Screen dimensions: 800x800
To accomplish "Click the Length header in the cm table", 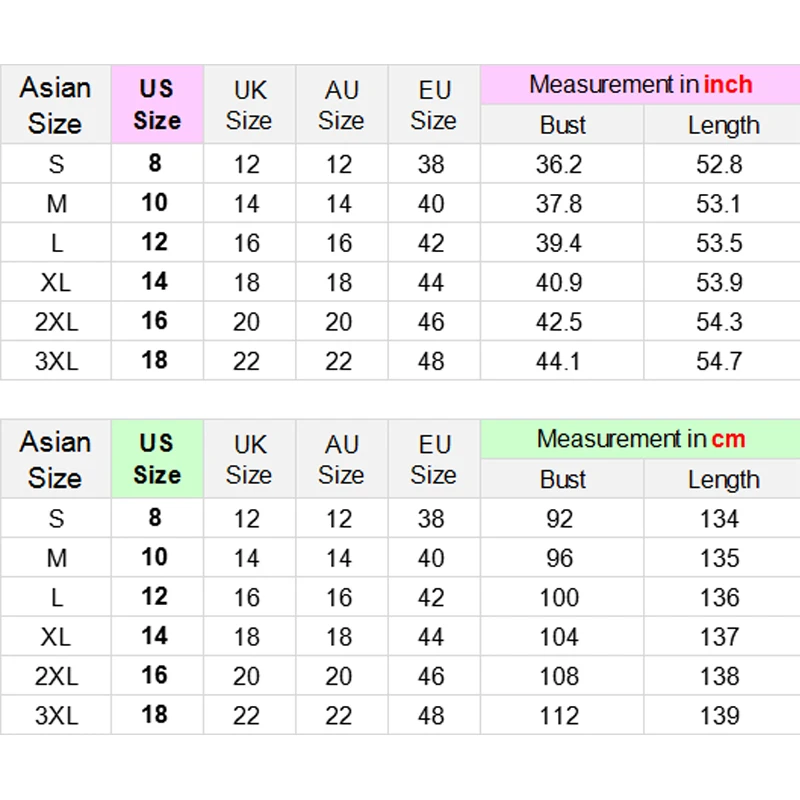I will [x=723, y=479].
